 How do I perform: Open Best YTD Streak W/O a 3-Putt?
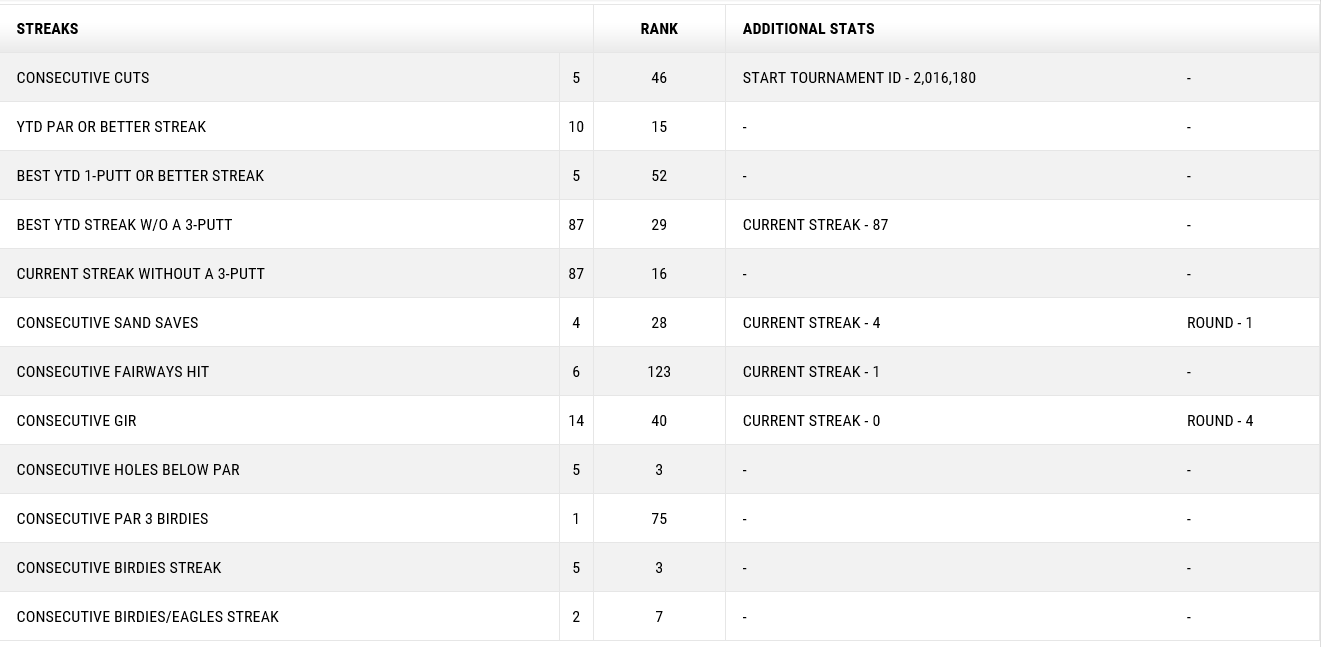(x=124, y=225)
